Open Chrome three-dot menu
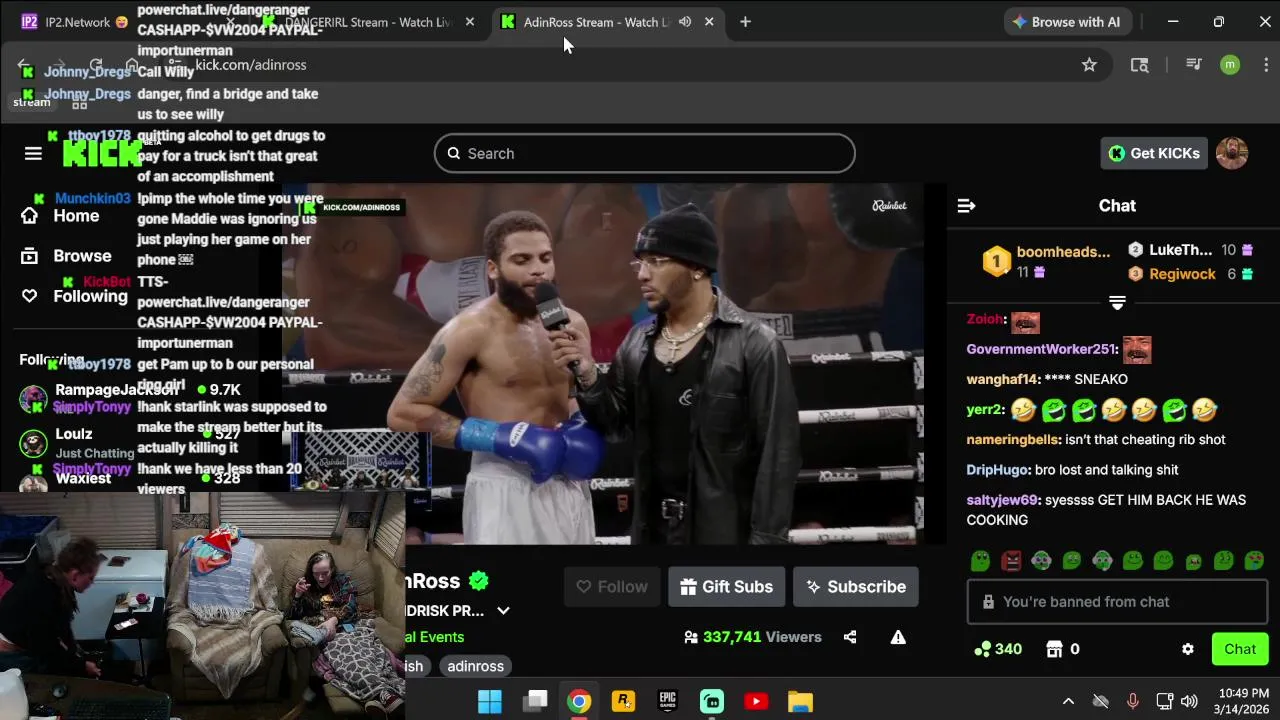1280x720 pixels. (x=1266, y=65)
